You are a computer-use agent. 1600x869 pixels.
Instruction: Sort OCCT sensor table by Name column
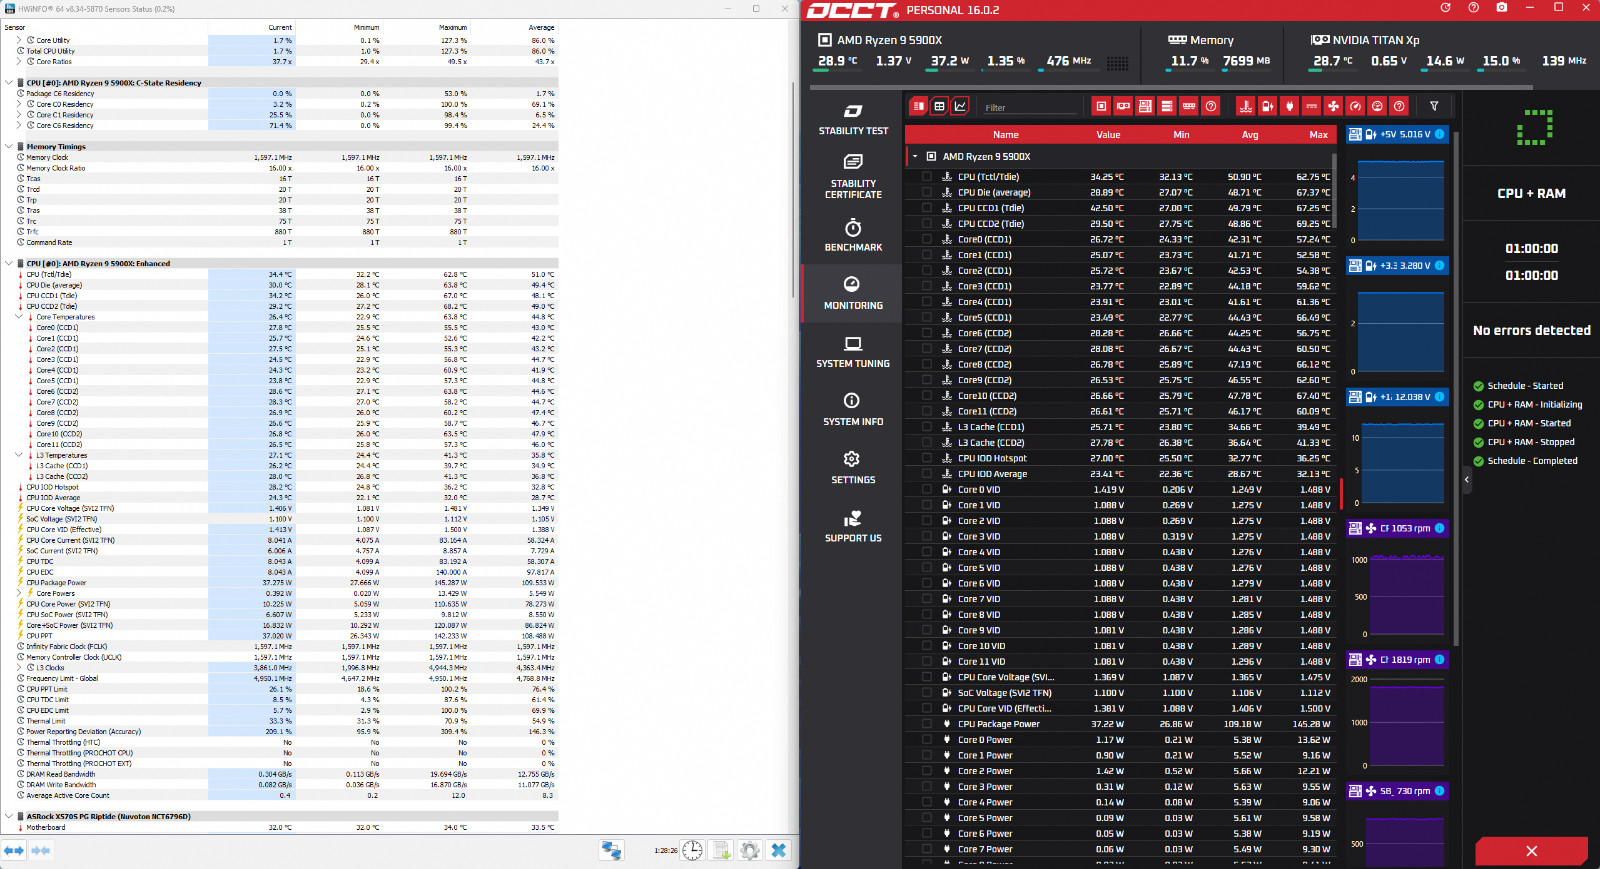pos(1006,135)
